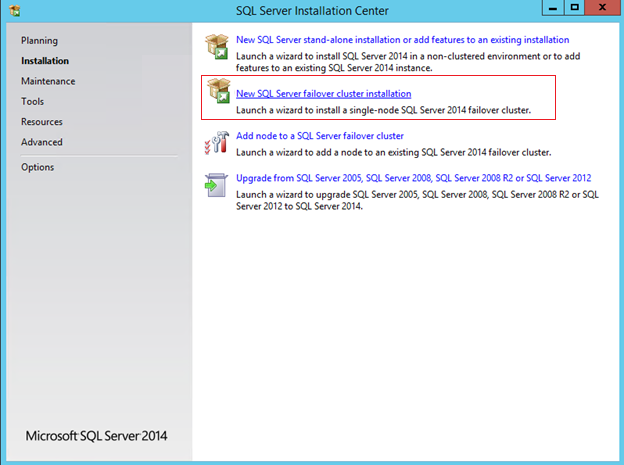Click the Add node tools icon
624x465 pixels.
click(217, 143)
